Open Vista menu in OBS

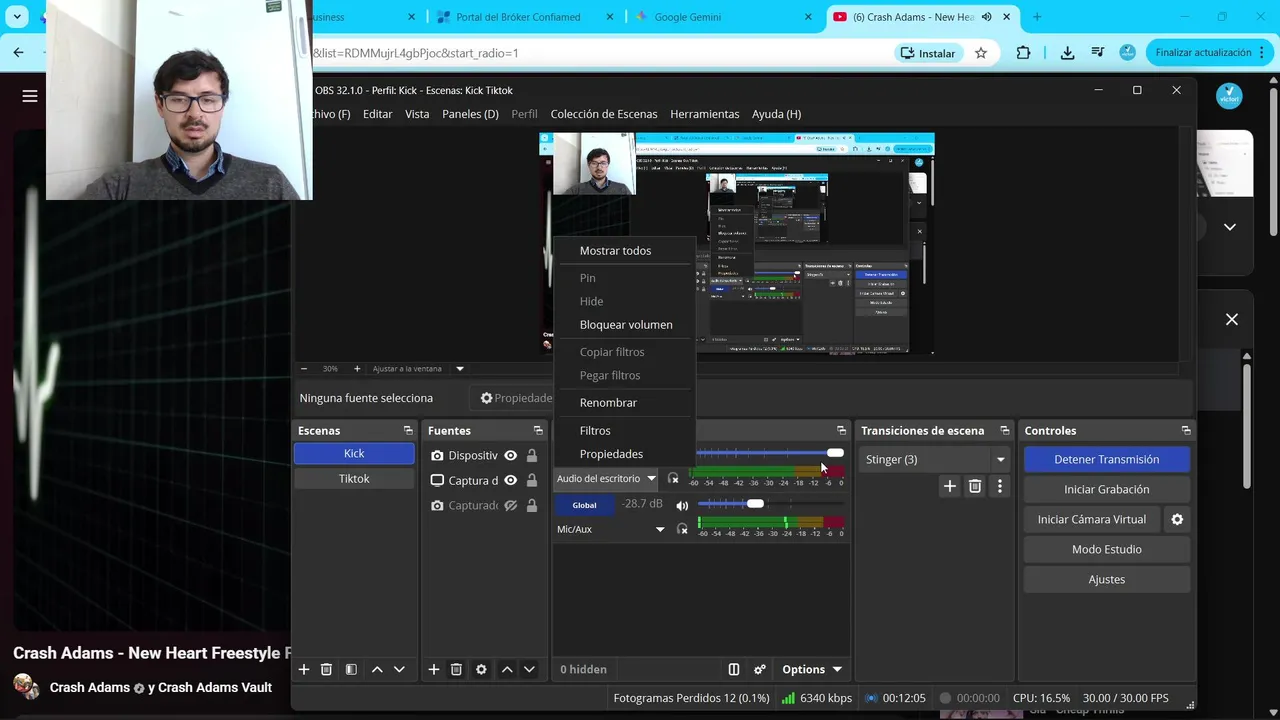tap(417, 114)
